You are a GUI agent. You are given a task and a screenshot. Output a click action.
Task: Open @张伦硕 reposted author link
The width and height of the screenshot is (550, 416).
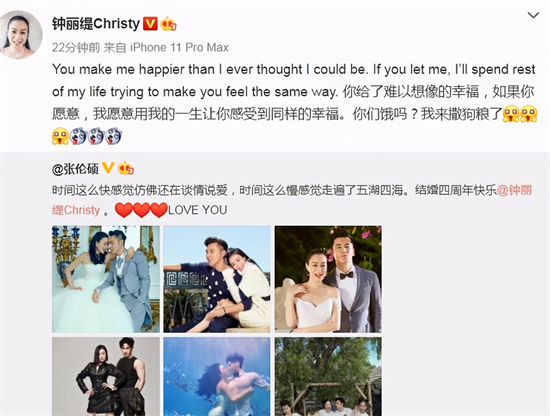(75, 169)
